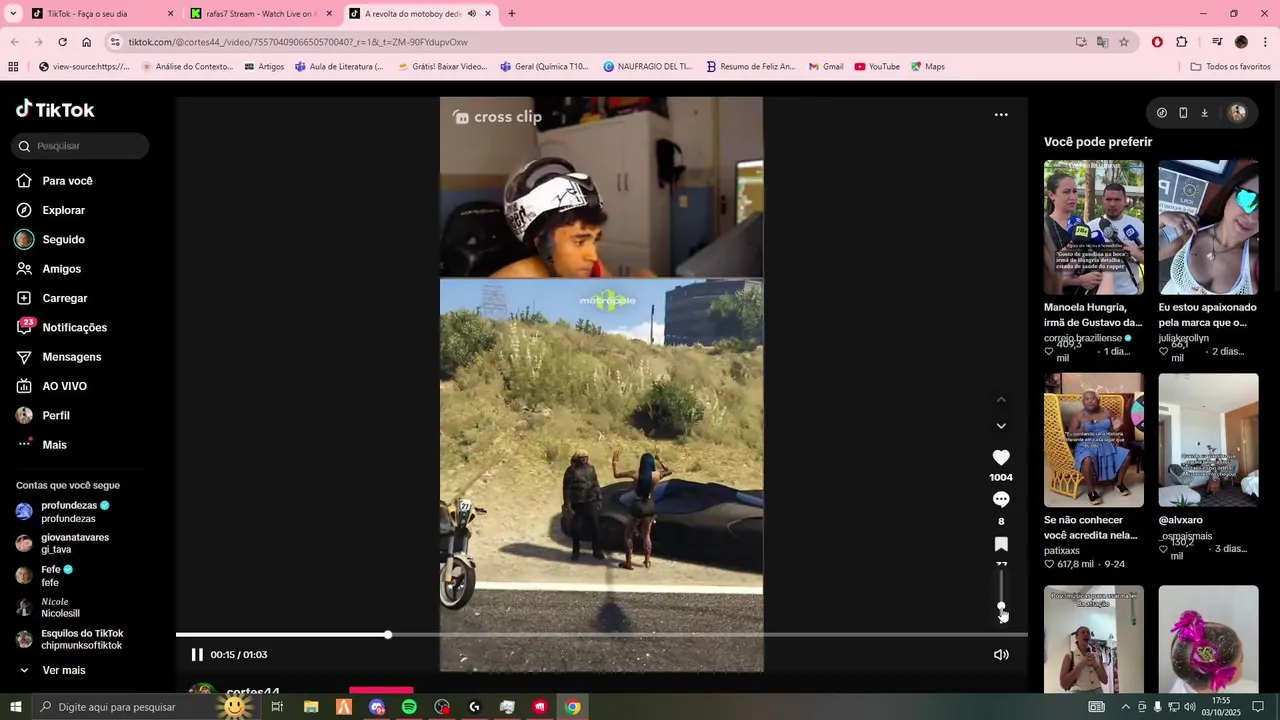Screen dimensions: 1280x720
Task: Open the profile avatar in top-right pill
Action: click(1237, 113)
